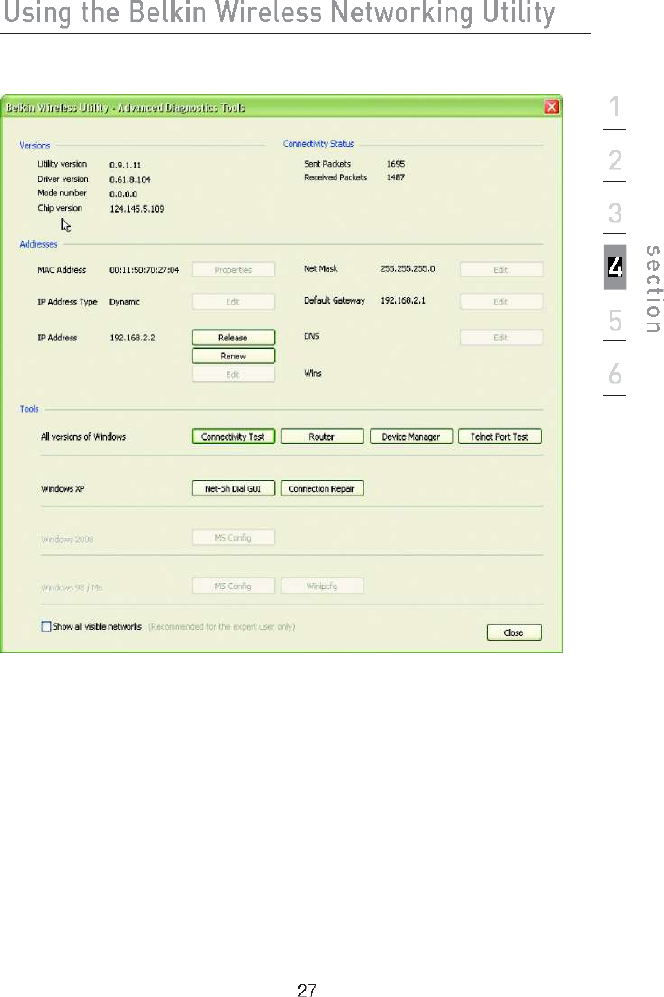Screen dimensions: 664x997
Task: Go to section 5 in page margin
Action: (x=614, y=320)
